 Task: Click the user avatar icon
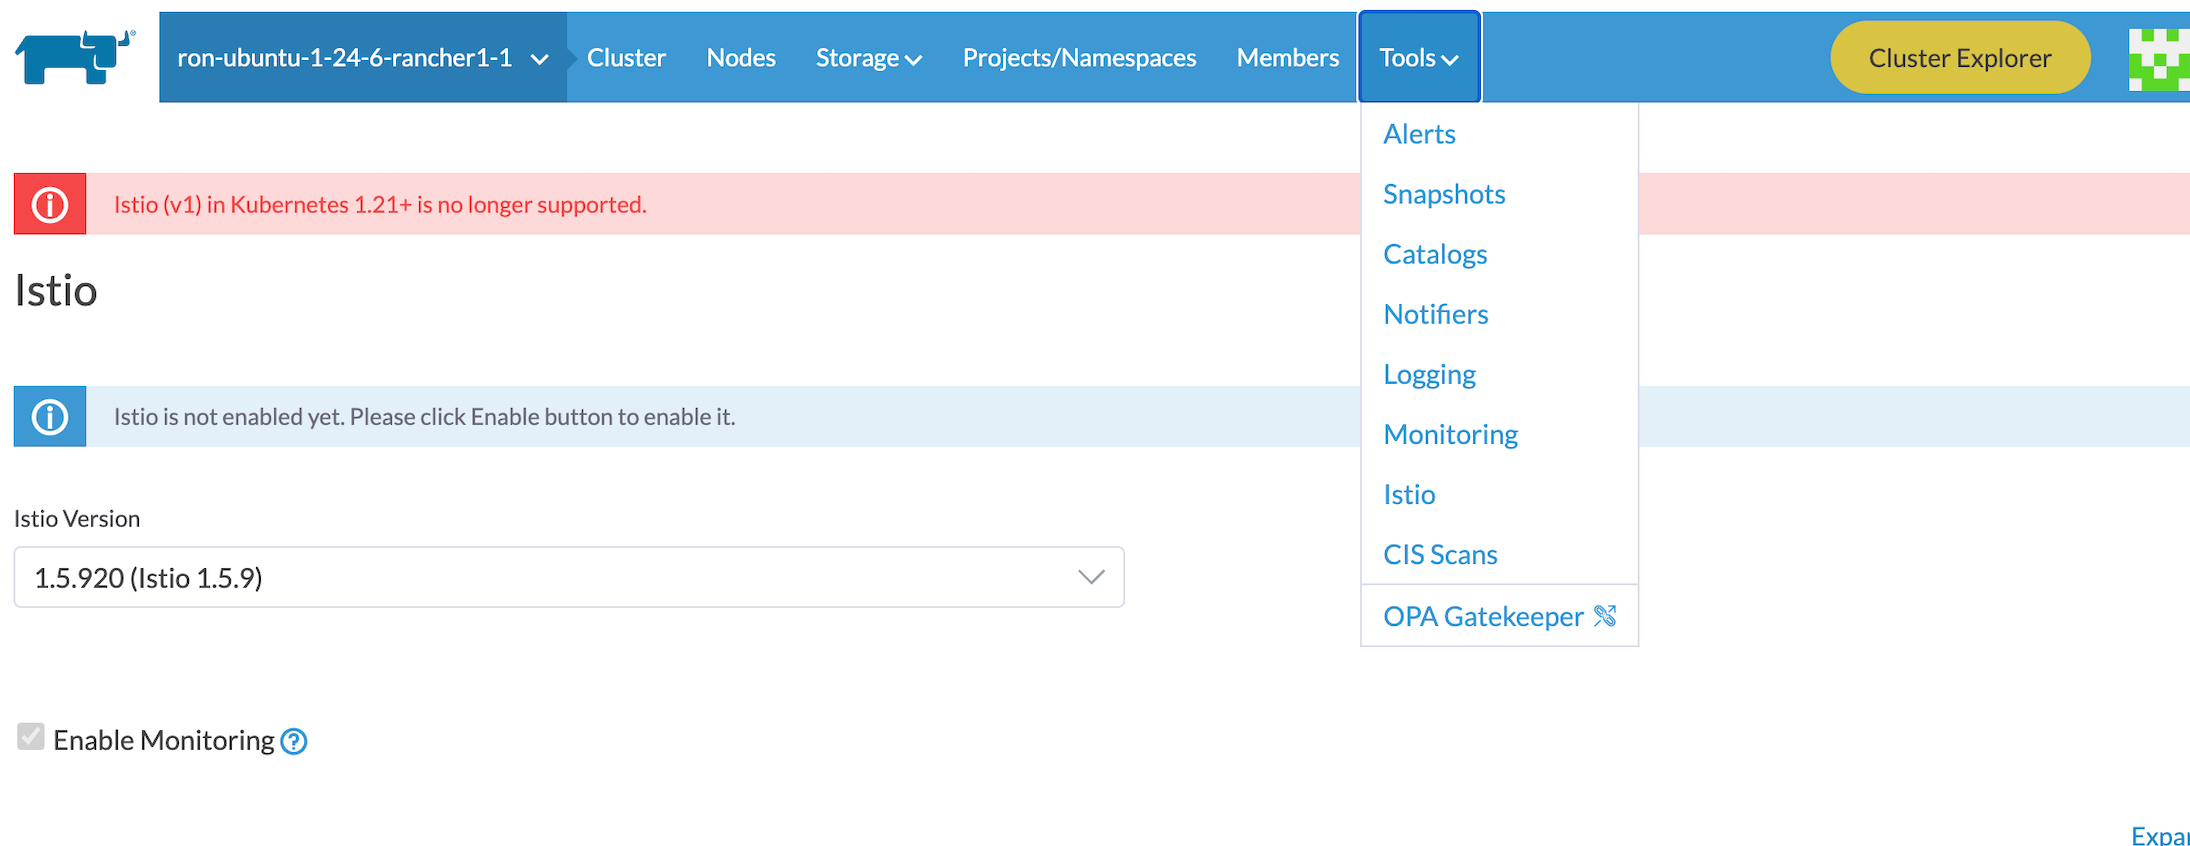[2158, 59]
